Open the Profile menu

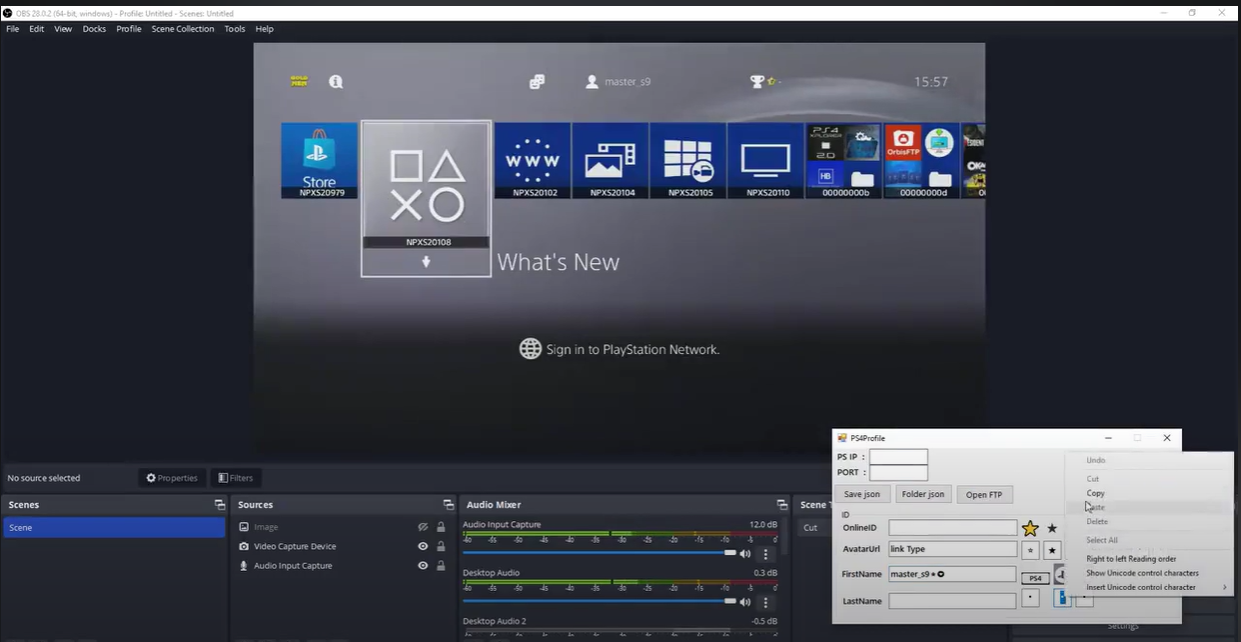click(x=129, y=29)
